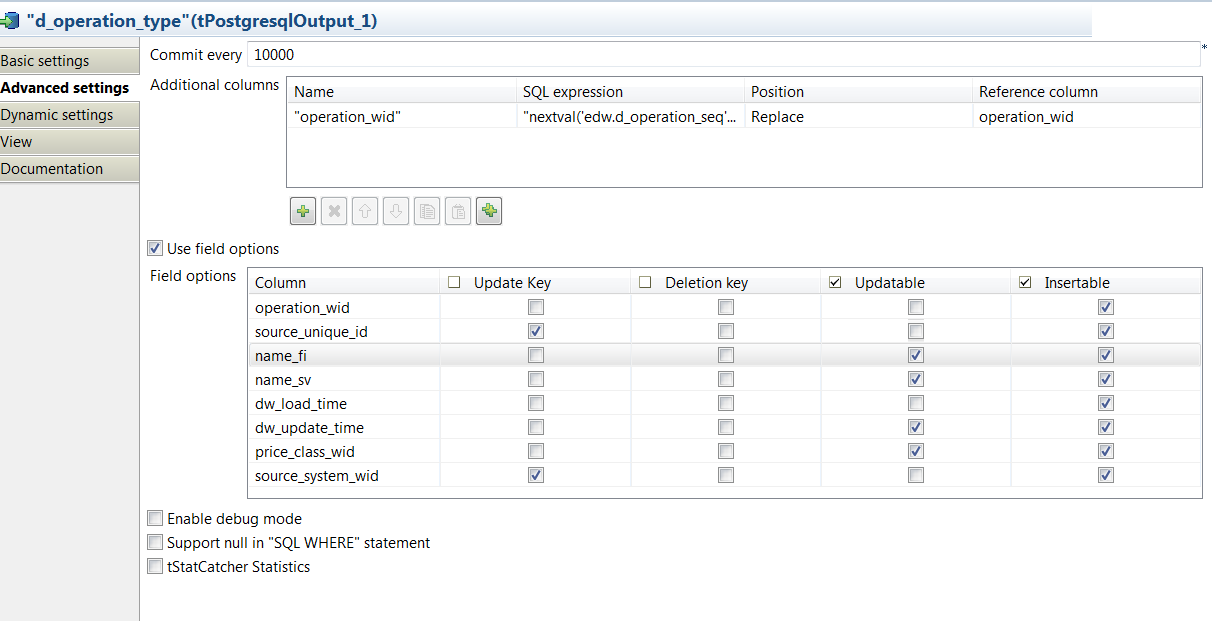Click the tPostgresqlOutput component icon in title
The height and width of the screenshot is (621, 1212).
10,21
